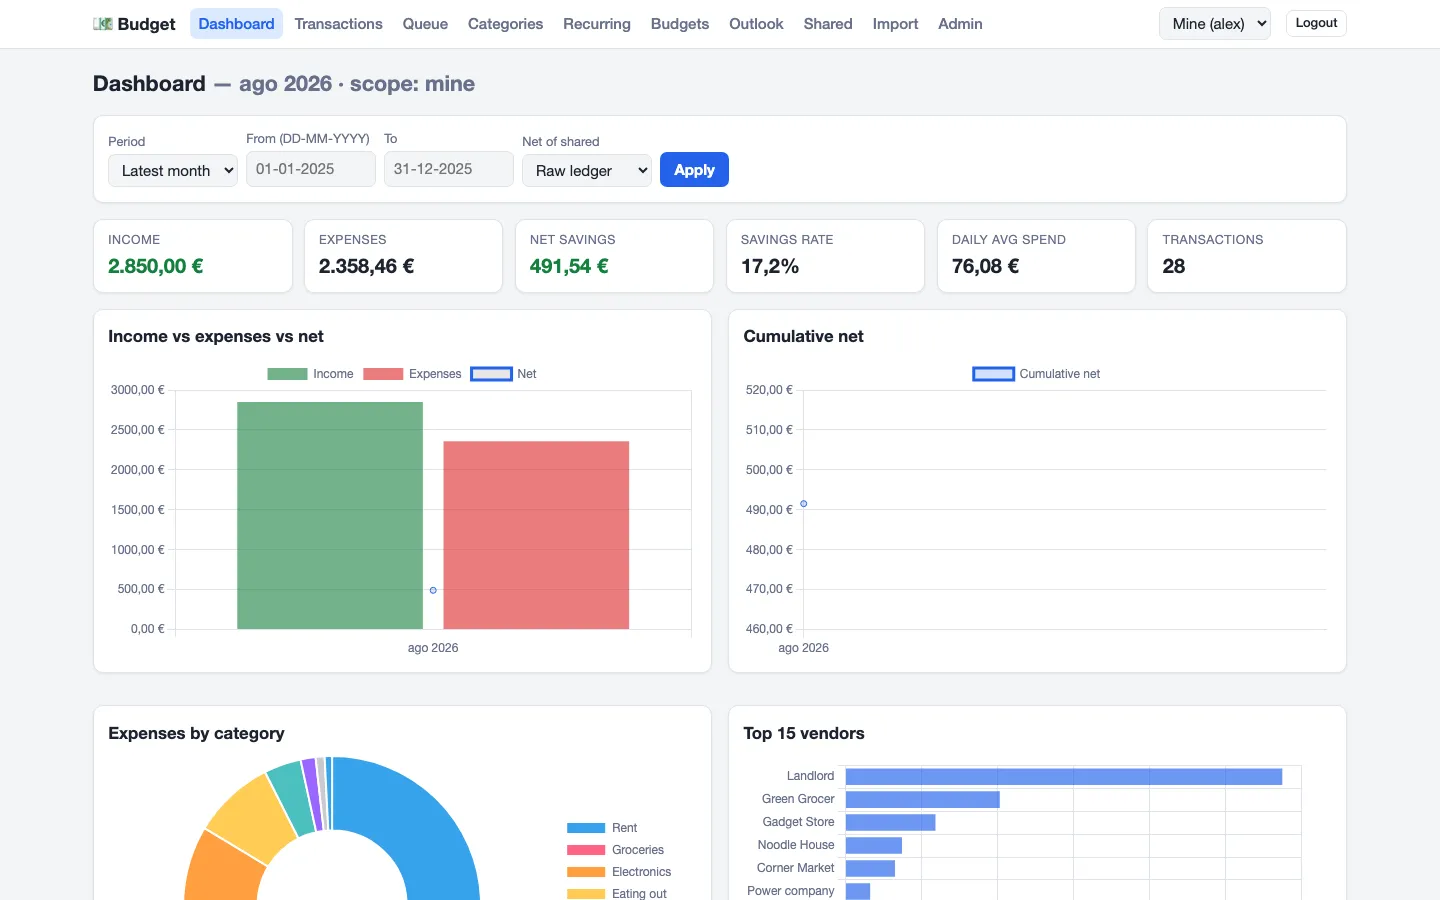This screenshot has width=1440, height=900.
Task: Open the Queue tab
Action: click(425, 24)
